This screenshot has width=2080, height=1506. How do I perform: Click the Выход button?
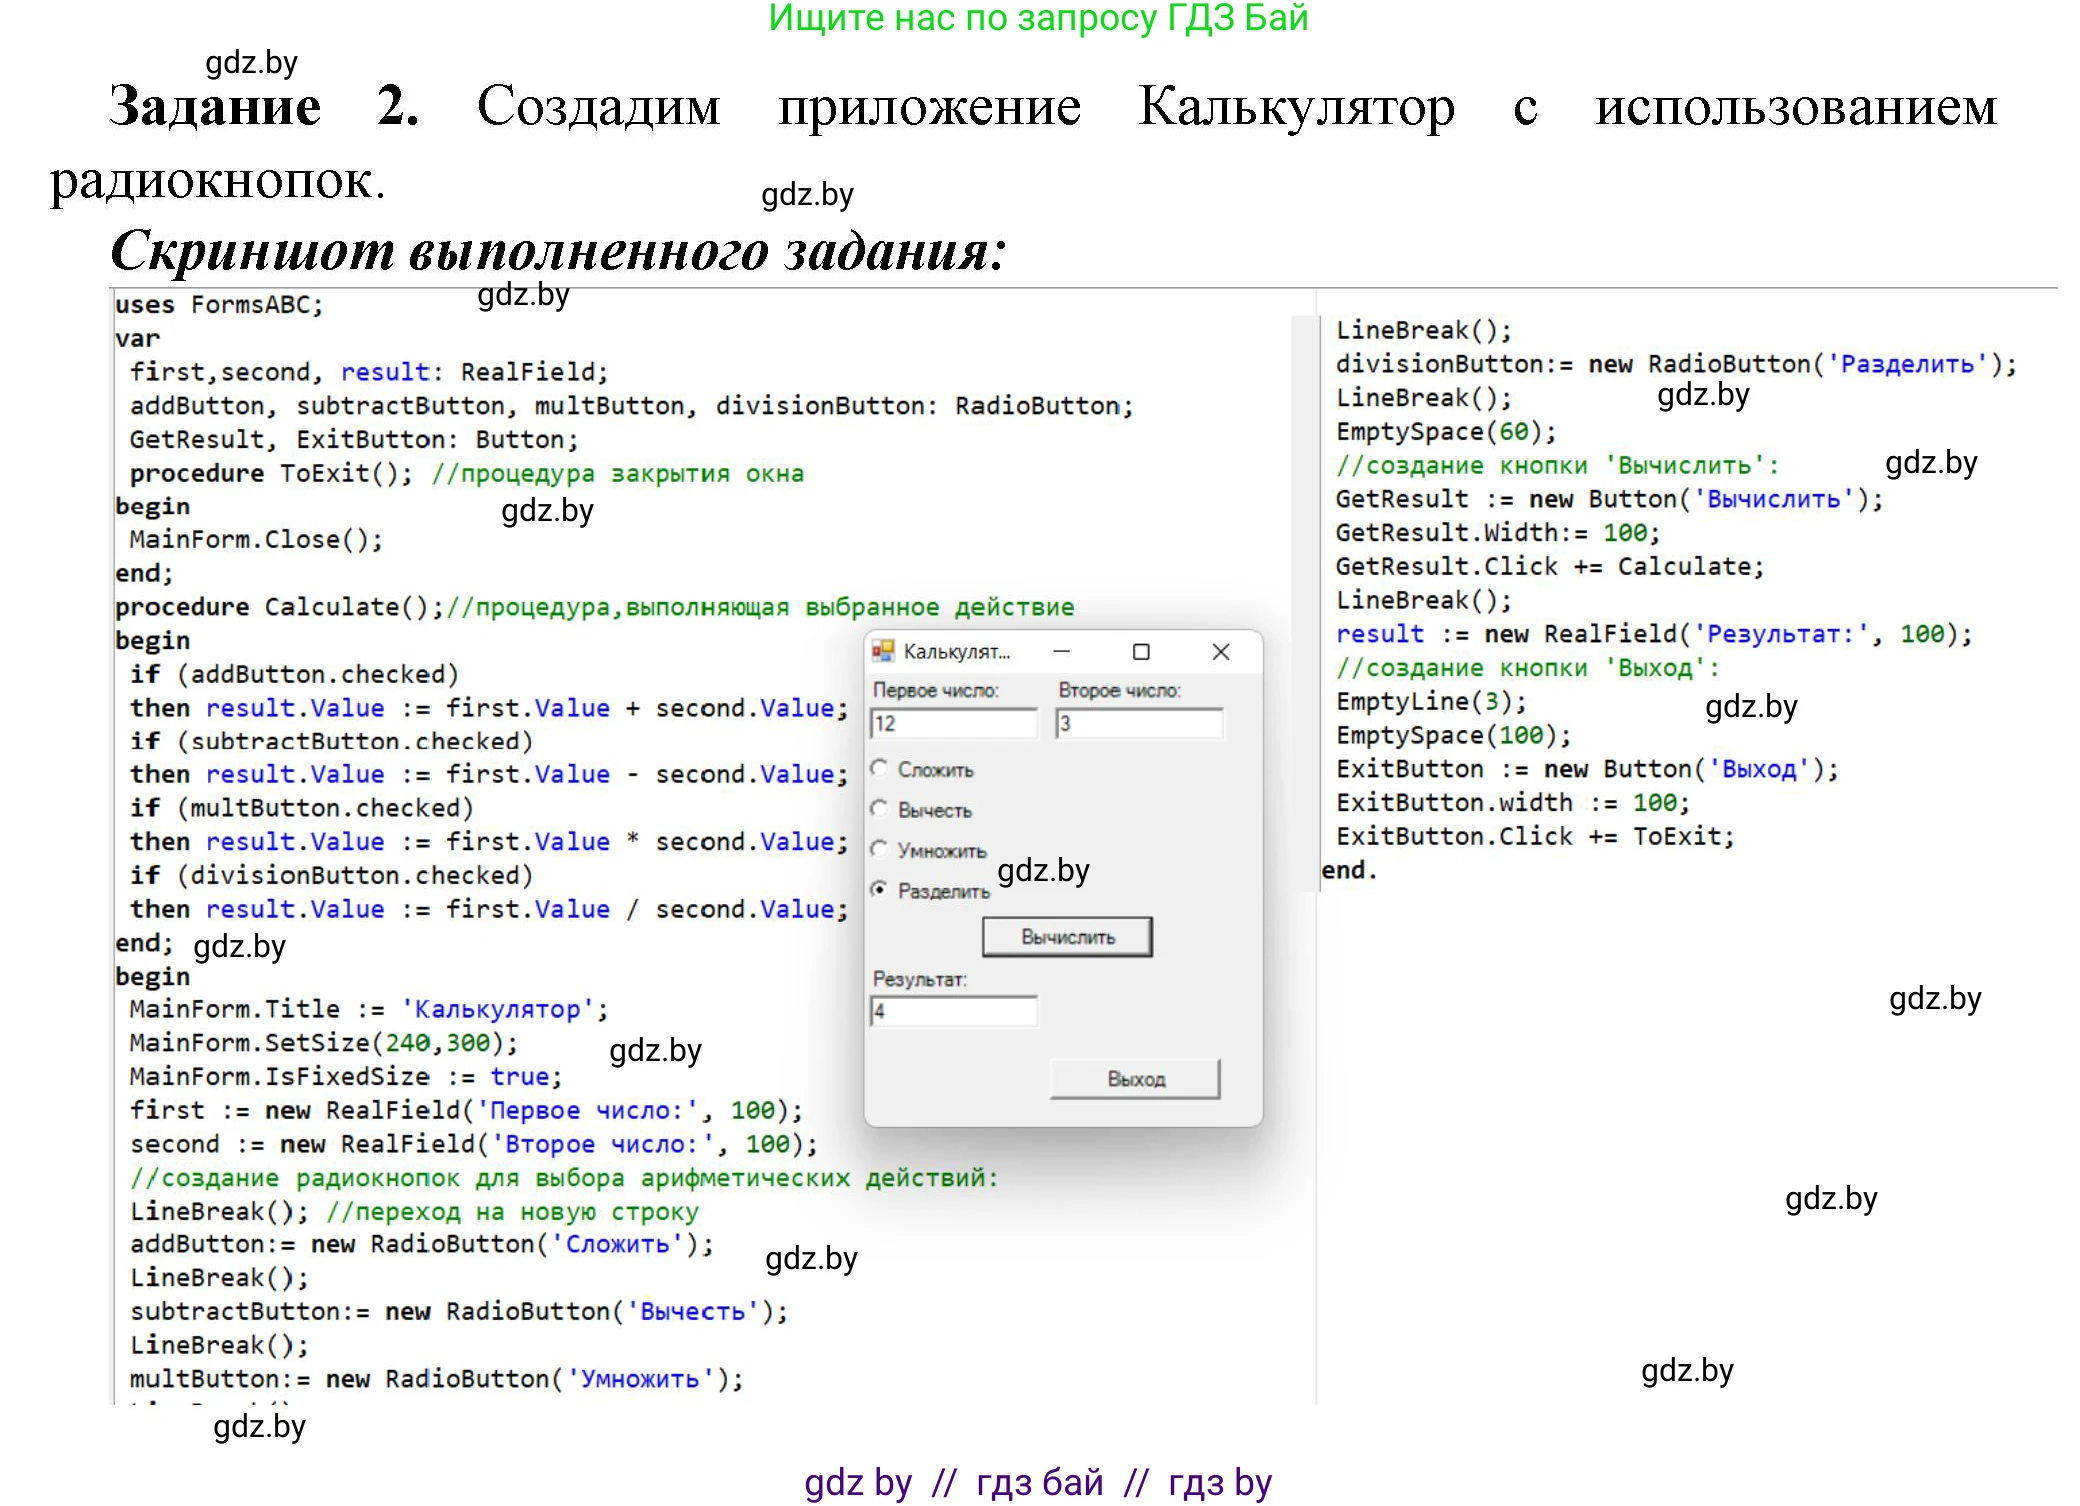pos(1135,1079)
